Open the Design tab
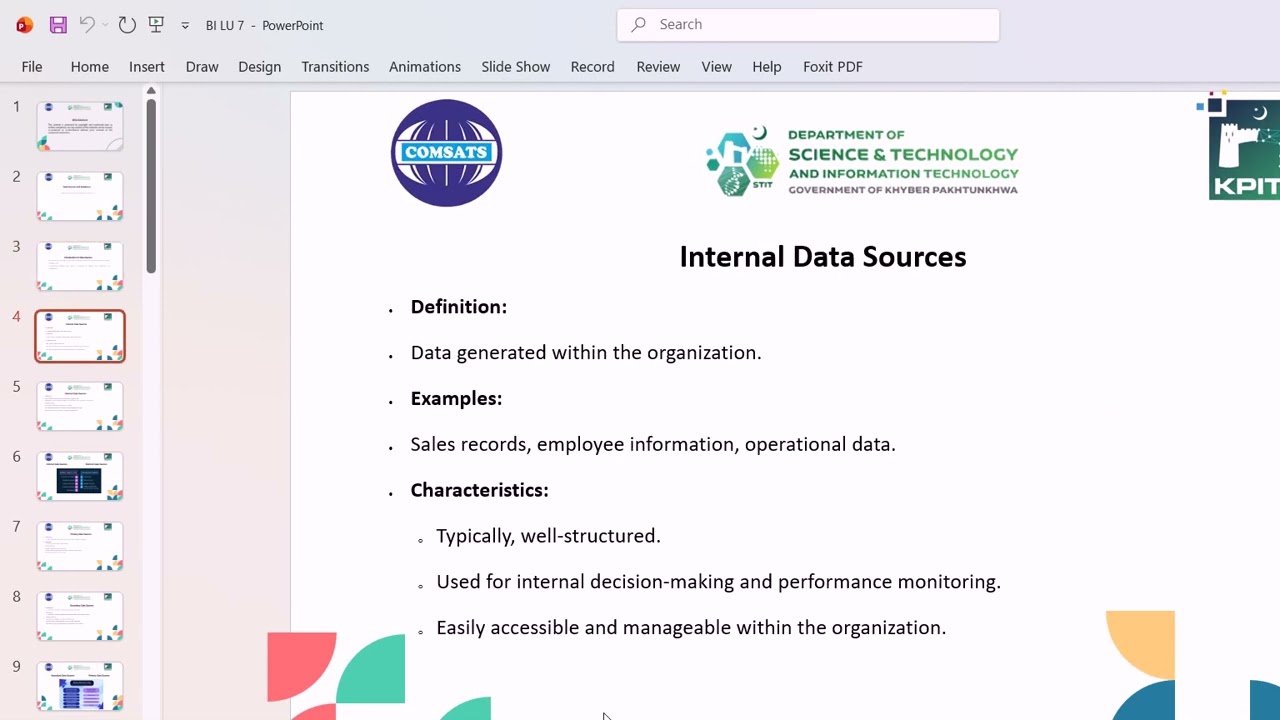 260,66
